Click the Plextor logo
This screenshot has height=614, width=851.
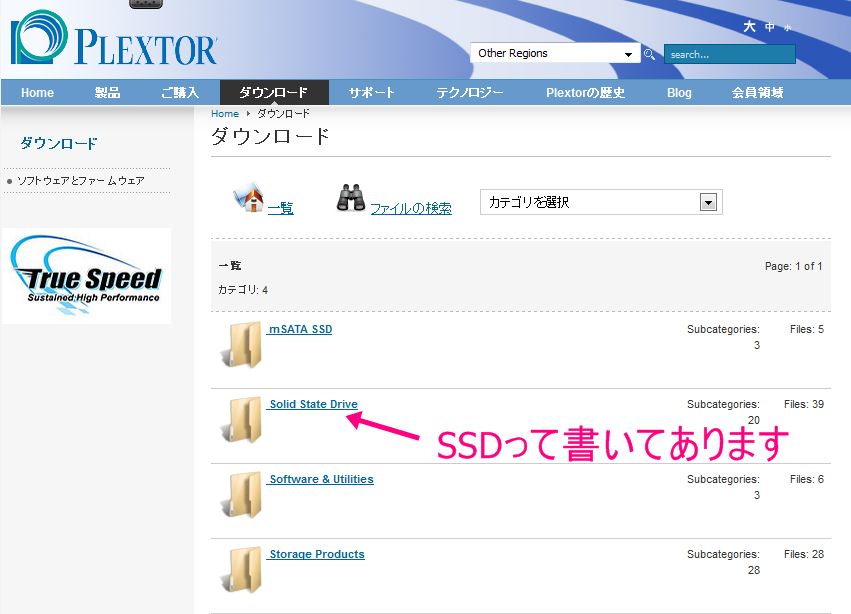114,38
